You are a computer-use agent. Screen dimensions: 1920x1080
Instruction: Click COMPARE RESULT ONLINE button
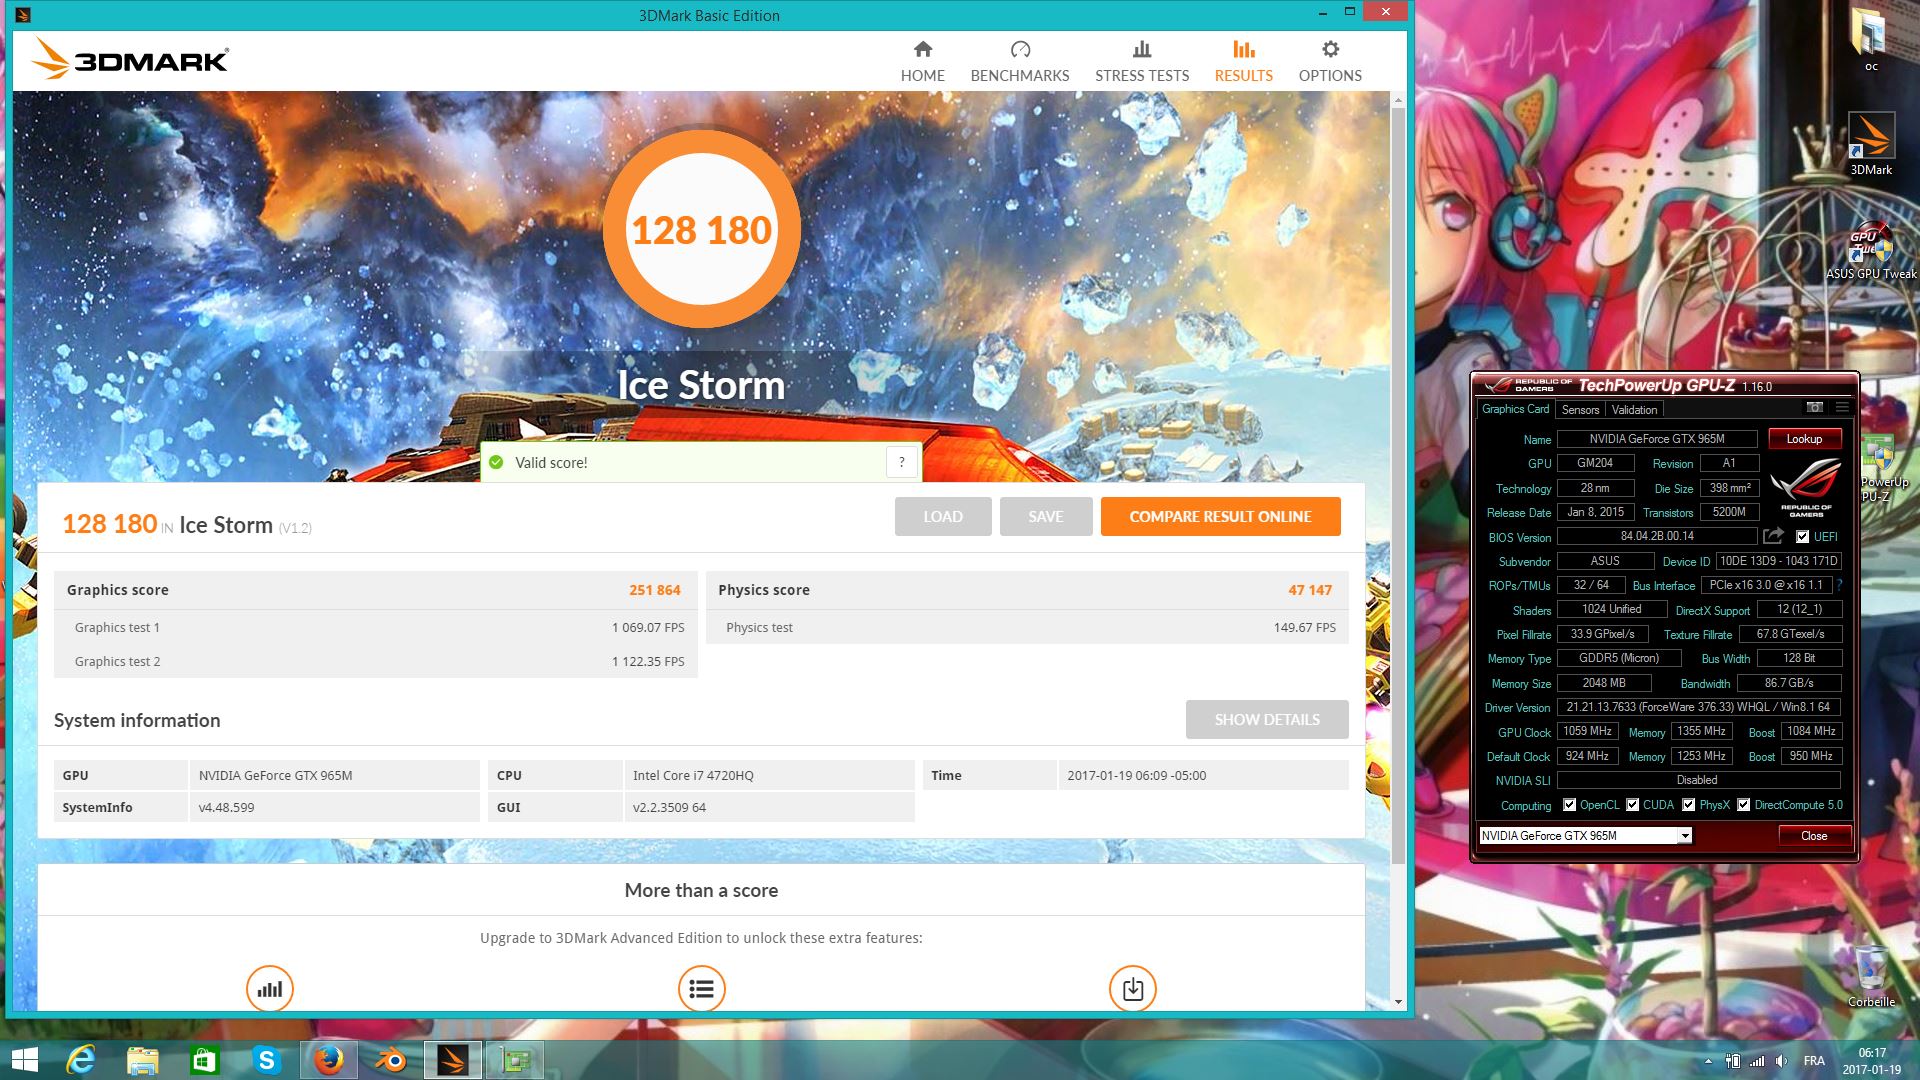tap(1220, 516)
